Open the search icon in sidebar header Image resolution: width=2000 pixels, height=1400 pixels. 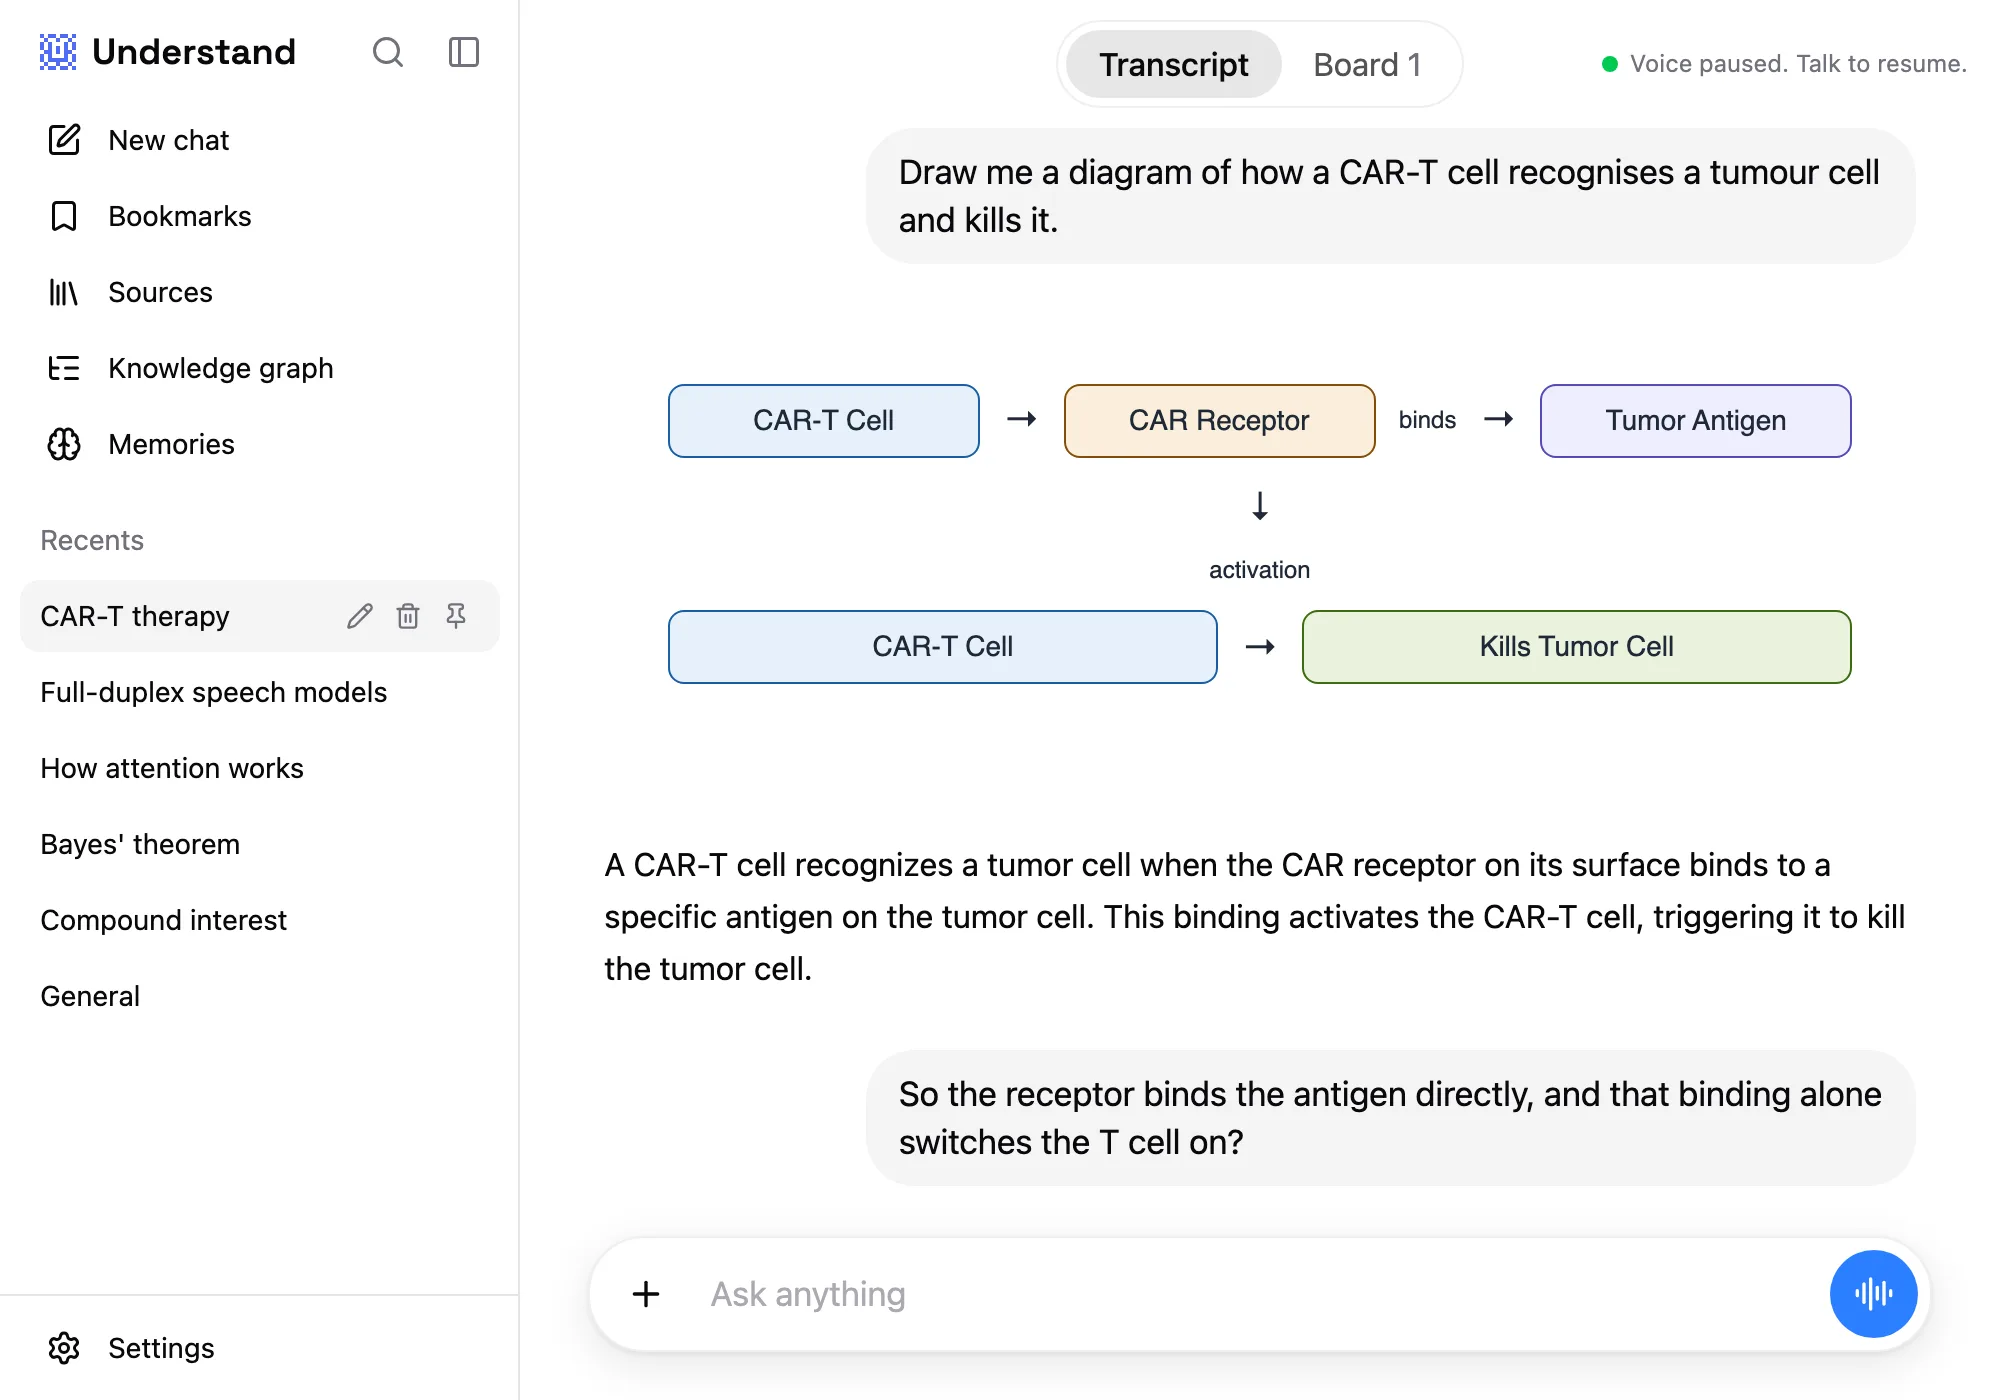pos(388,52)
